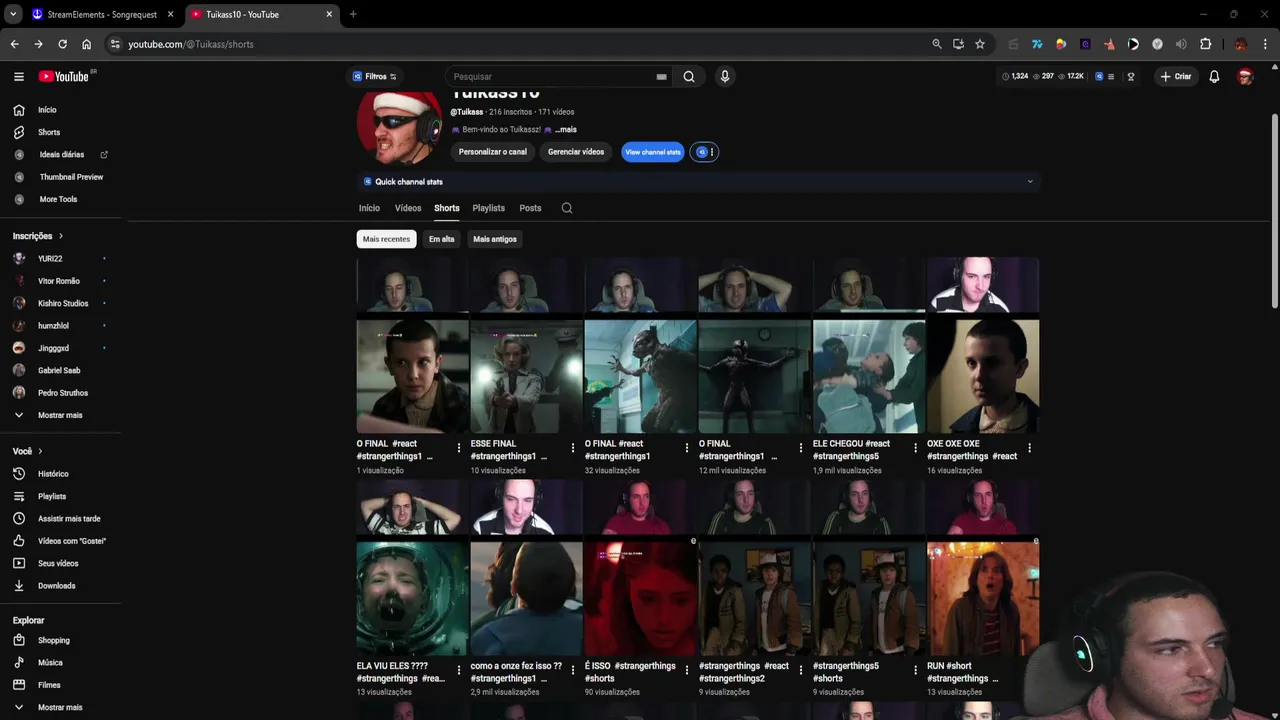Expand the Você section arrow
Image resolution: width=1280 pixels, height=720 pixels.
[40, 451]
